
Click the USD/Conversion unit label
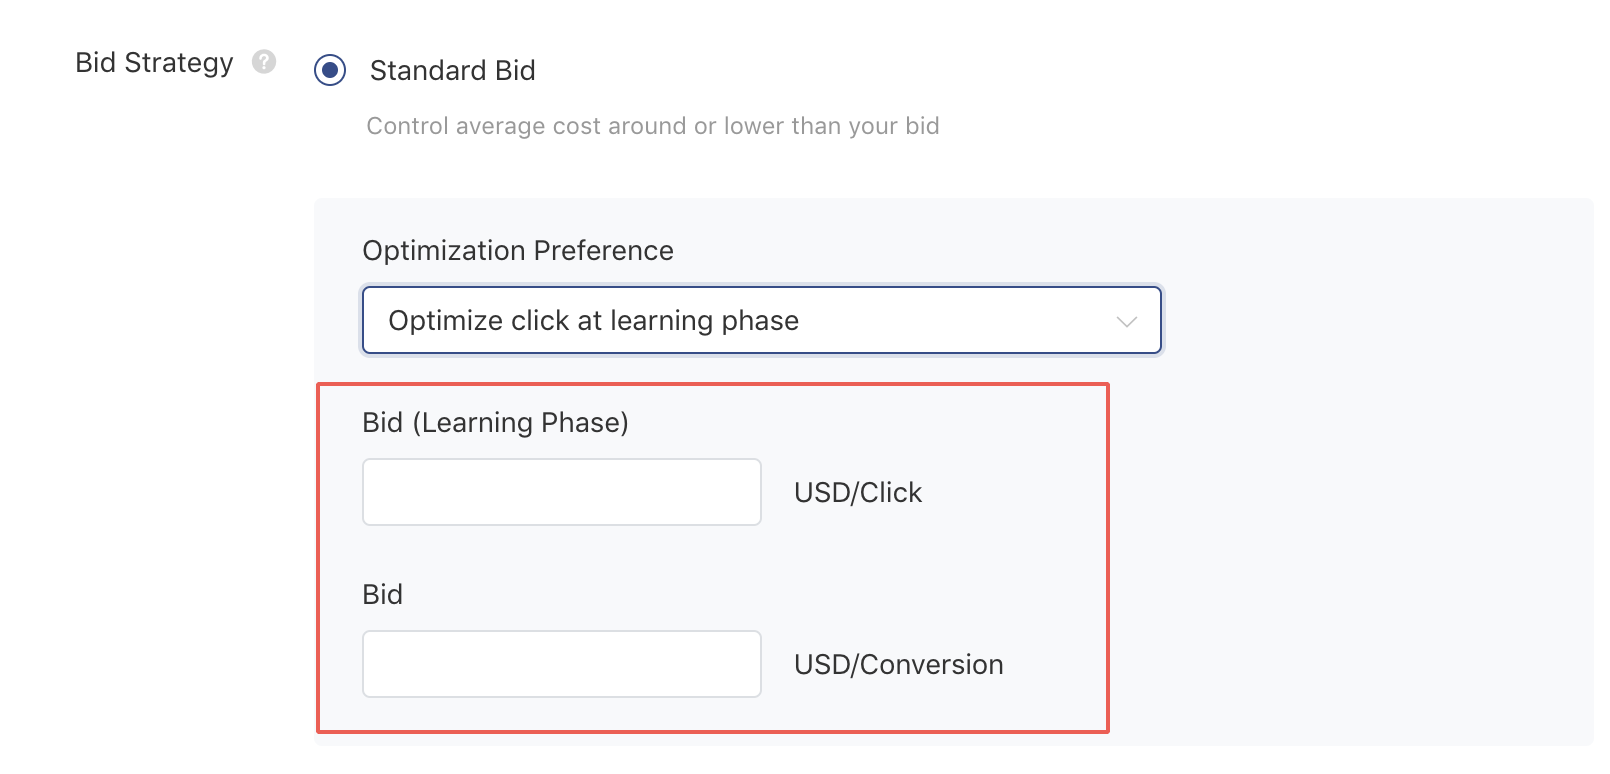click(x=897, y=663)
